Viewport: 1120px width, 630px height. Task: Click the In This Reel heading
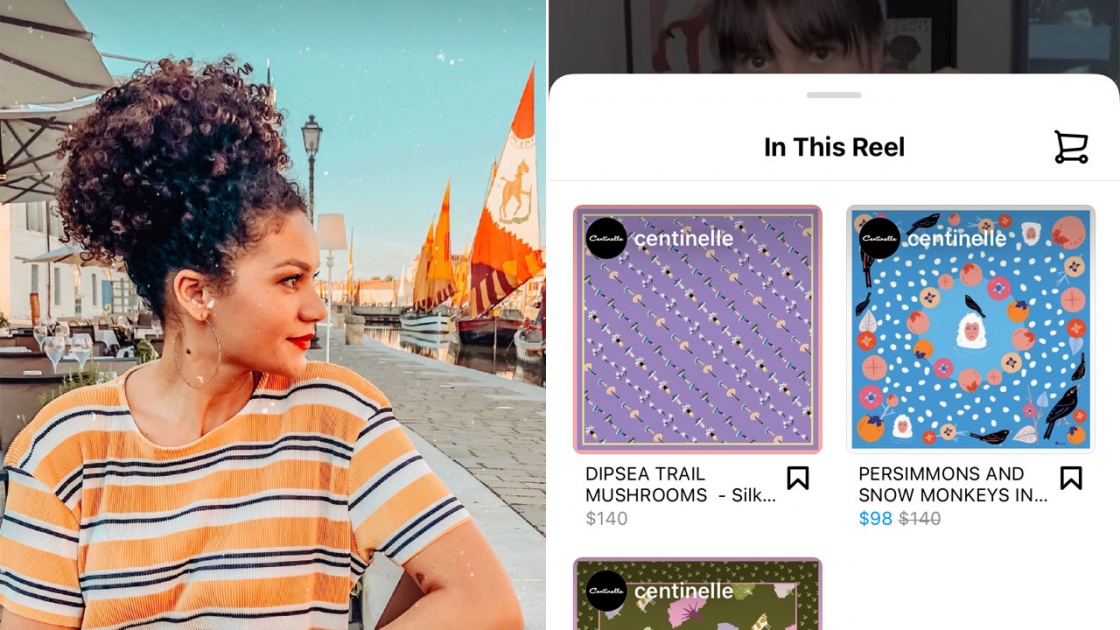point(834,147)
